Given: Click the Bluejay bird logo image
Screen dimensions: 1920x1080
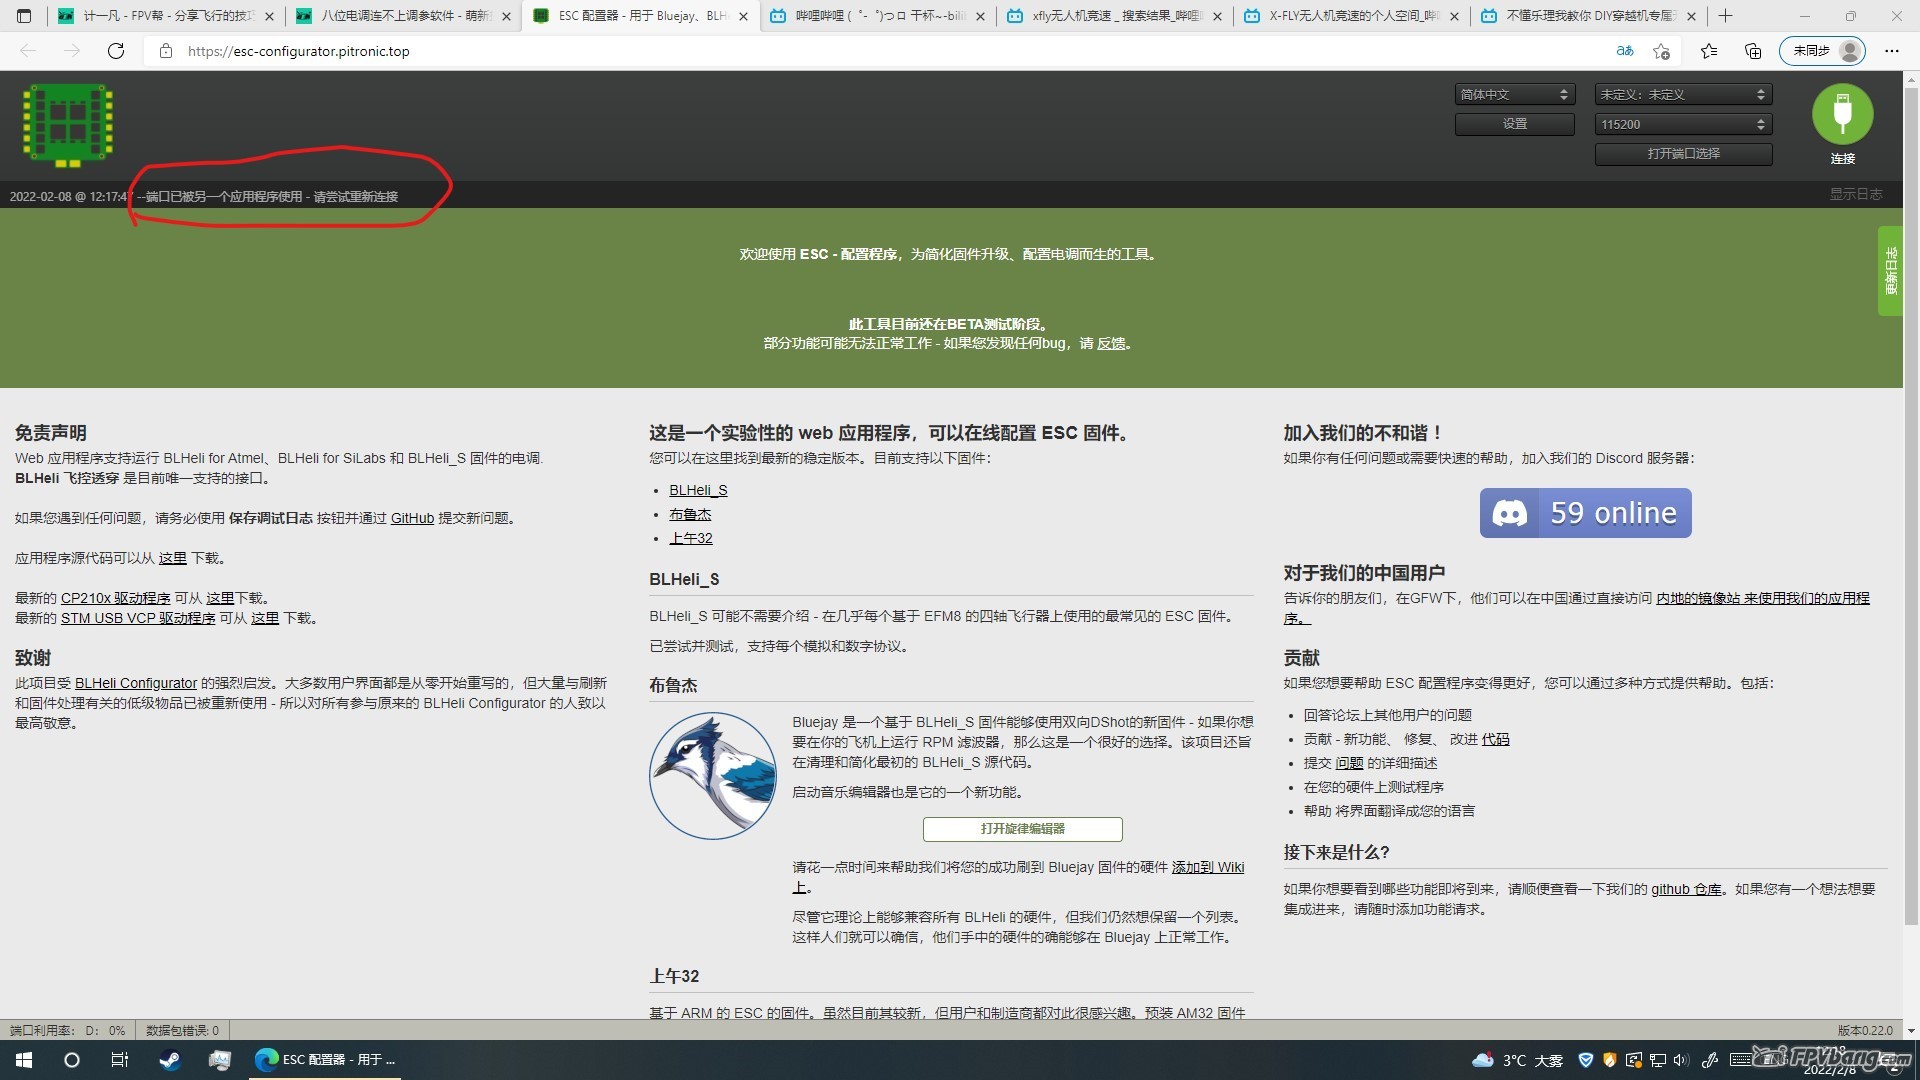Looking at the screenshot, I should [712, 775].
